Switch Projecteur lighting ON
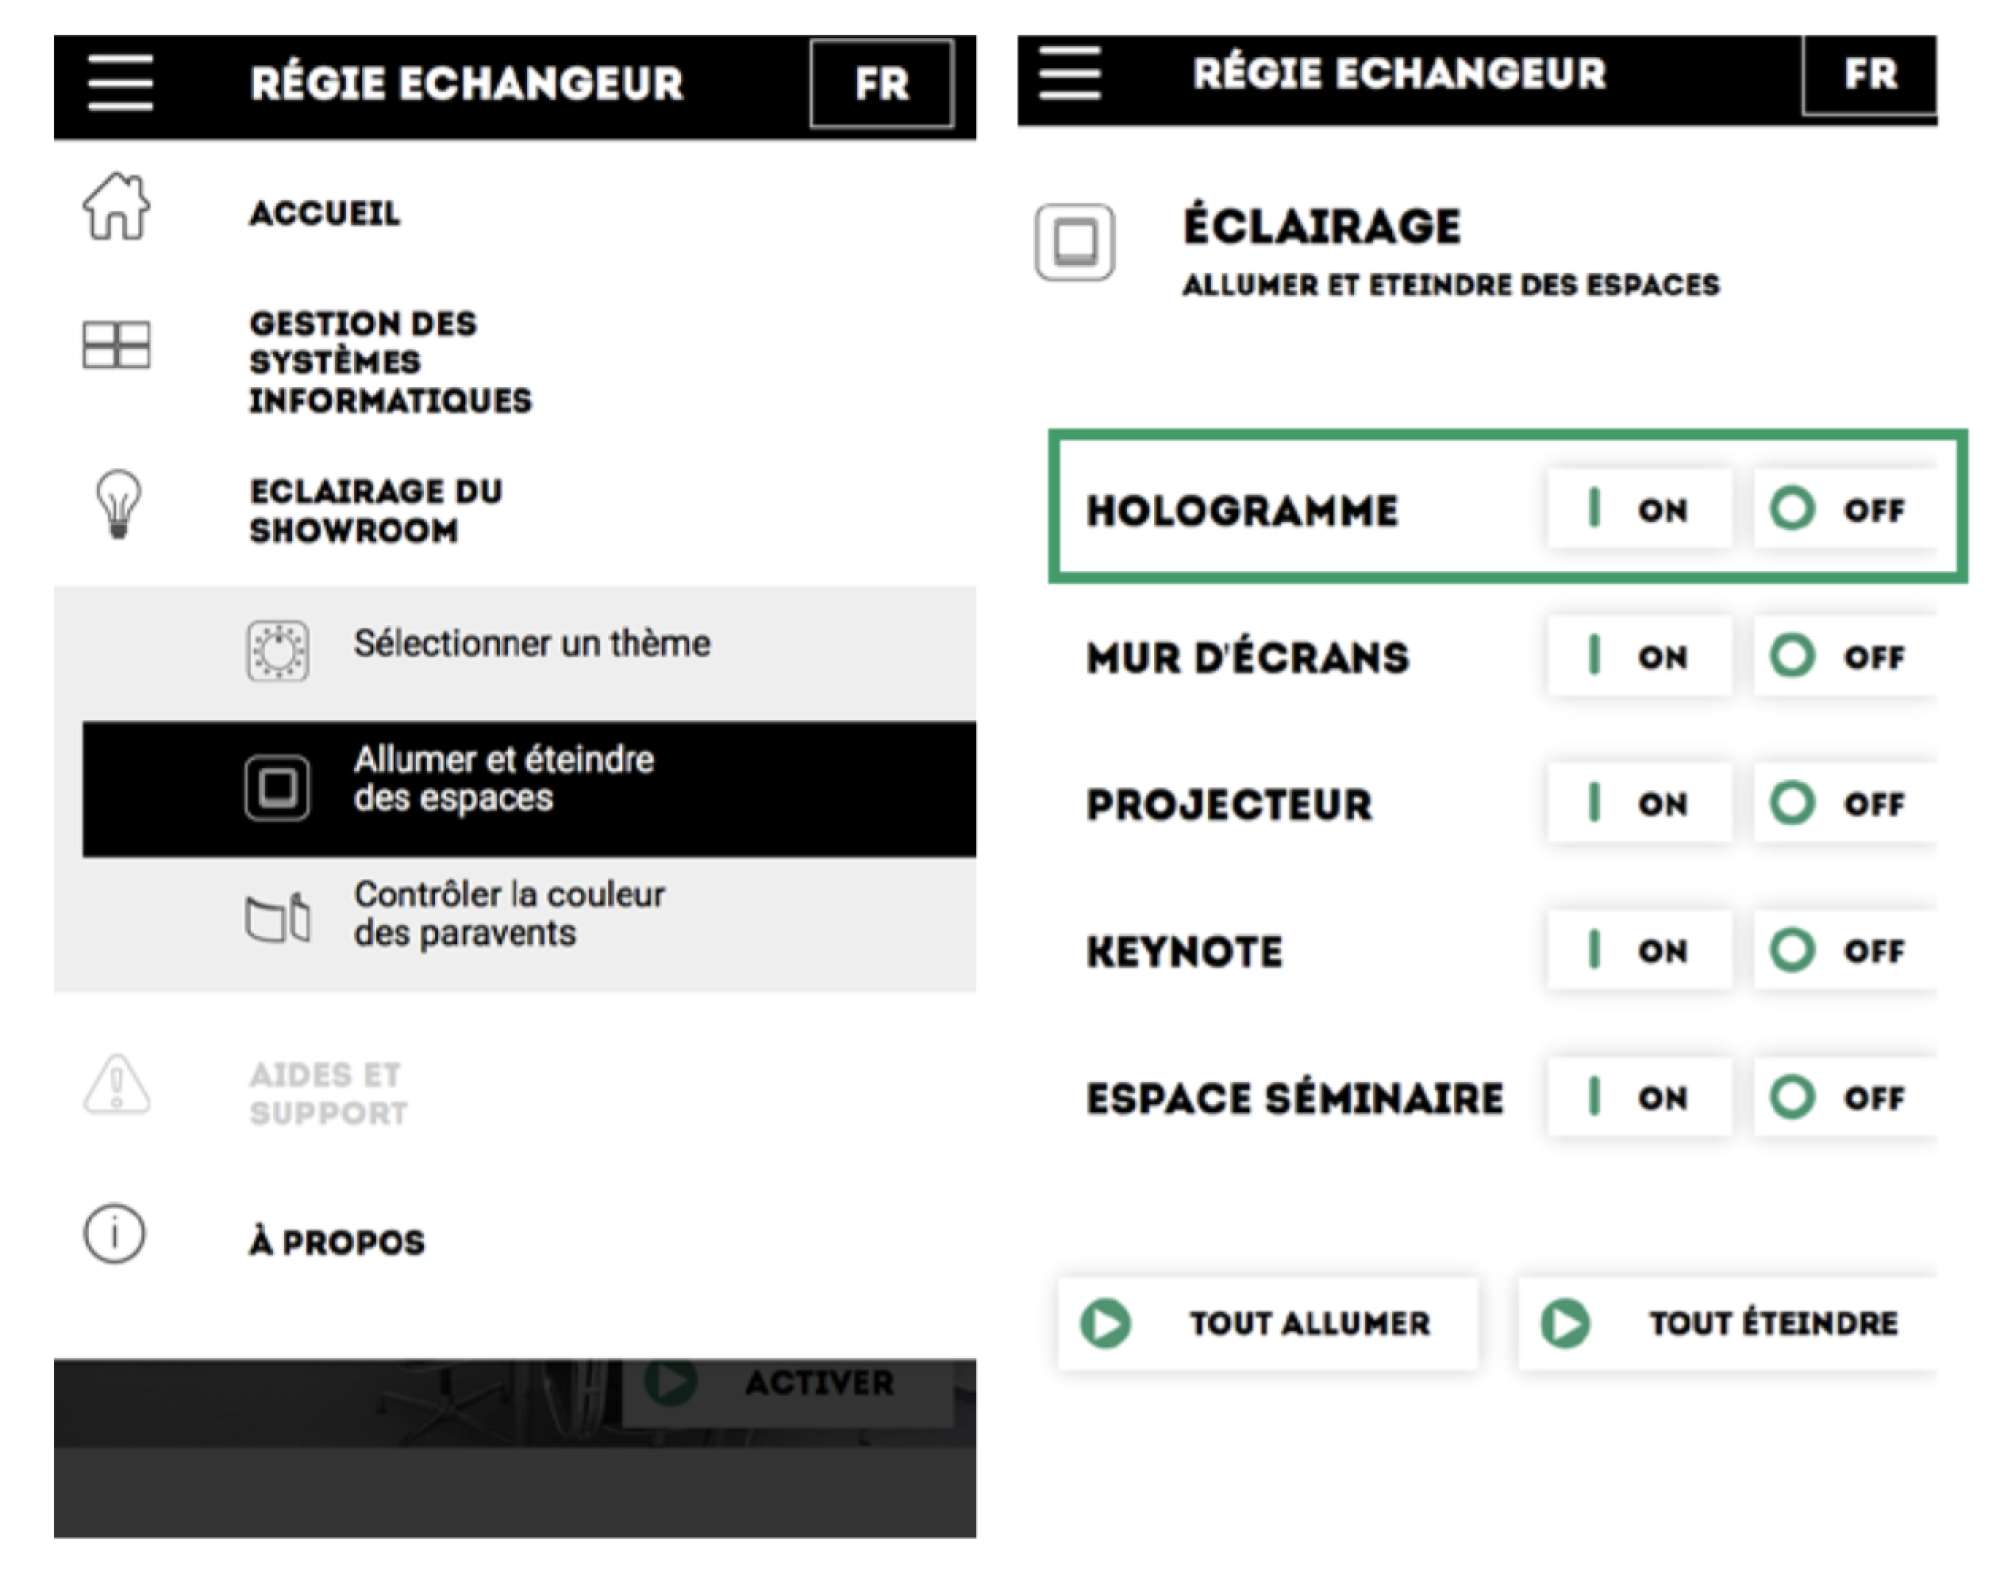Screen dimensions: 2000x1577 pyautogui.click(x=1639, y=804)
